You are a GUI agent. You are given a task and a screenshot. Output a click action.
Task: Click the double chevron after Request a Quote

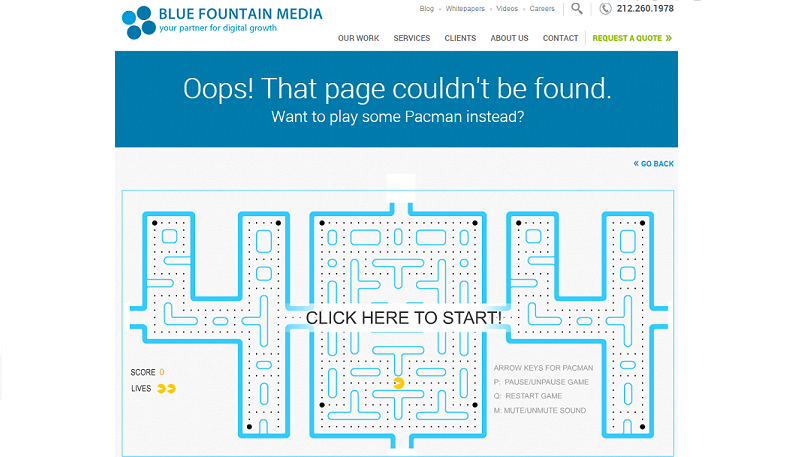668,38
